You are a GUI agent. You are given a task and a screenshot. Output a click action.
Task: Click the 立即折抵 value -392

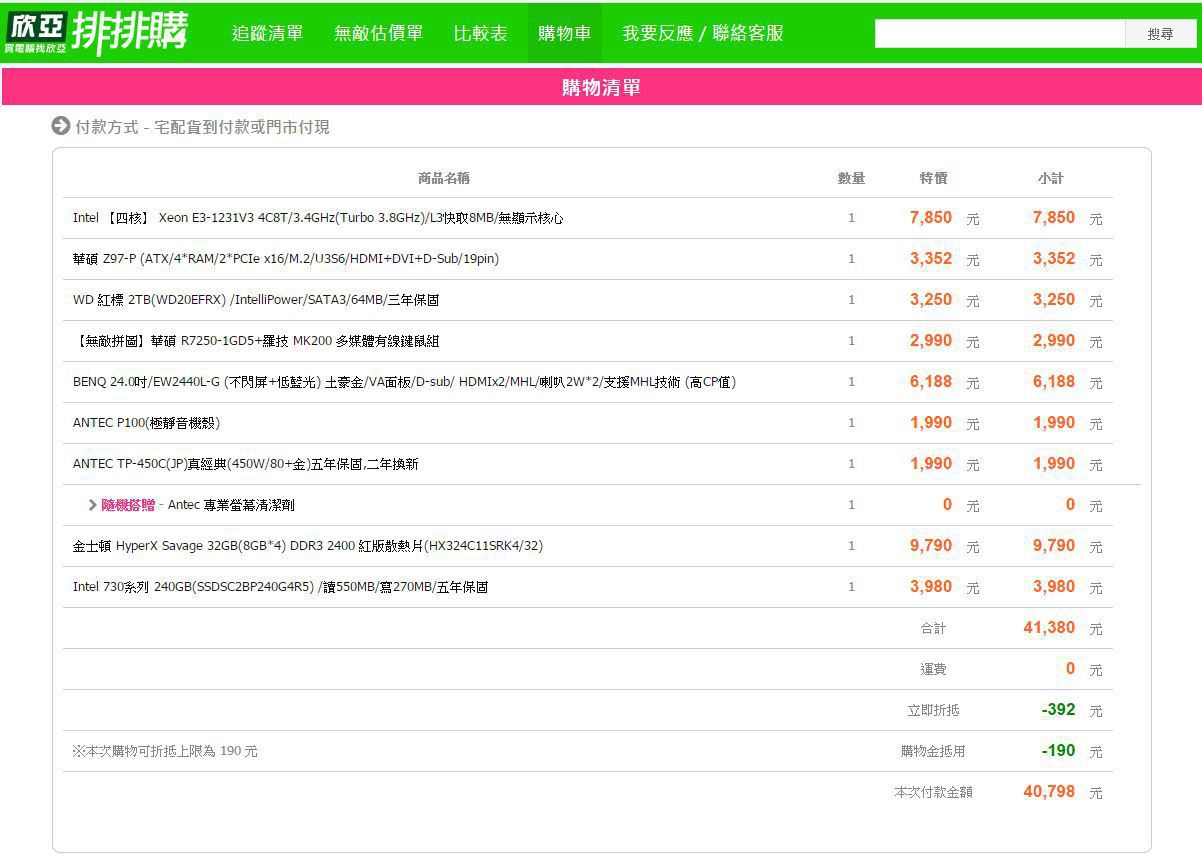pos(1058,709)
